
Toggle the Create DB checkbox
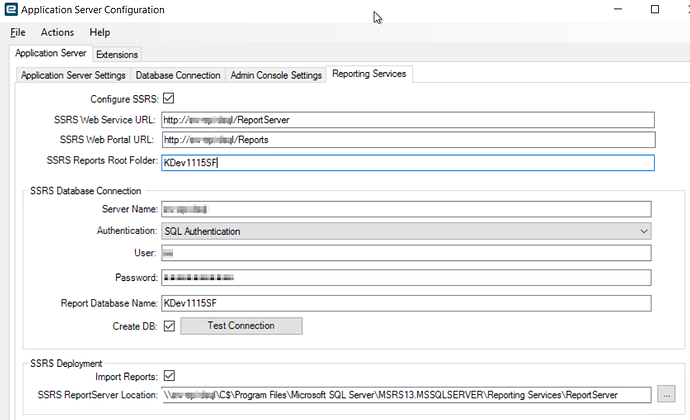pyautogui.click(x=169, y=326)
